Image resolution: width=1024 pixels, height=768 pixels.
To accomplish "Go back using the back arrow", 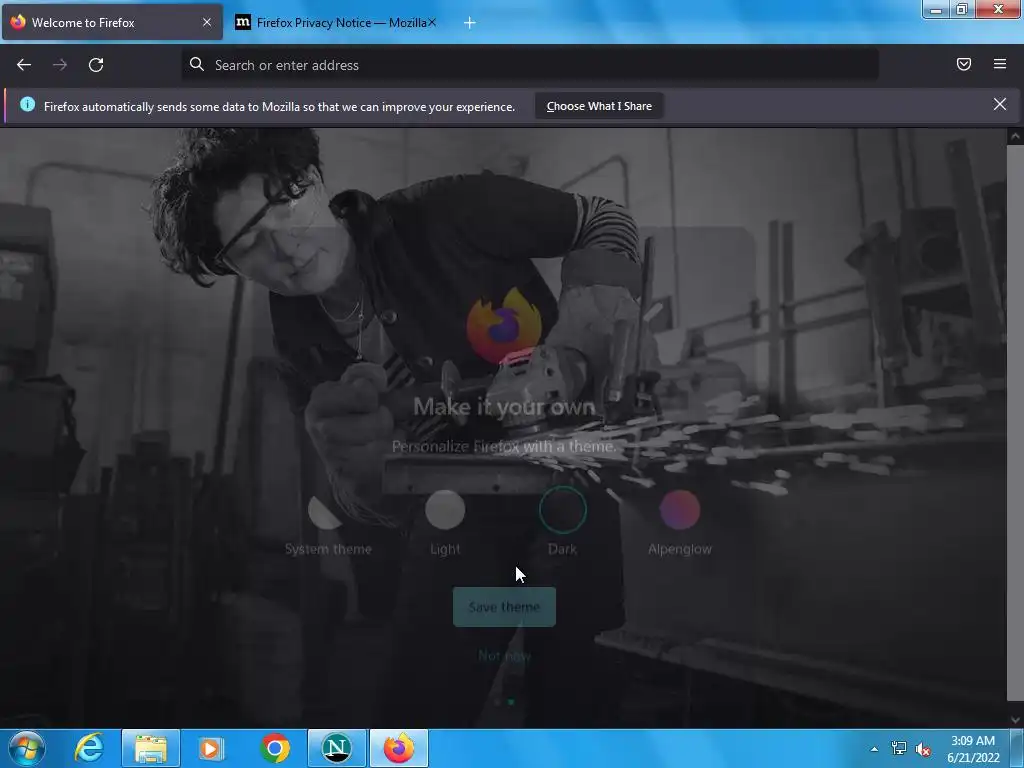I will click(24, 65).
